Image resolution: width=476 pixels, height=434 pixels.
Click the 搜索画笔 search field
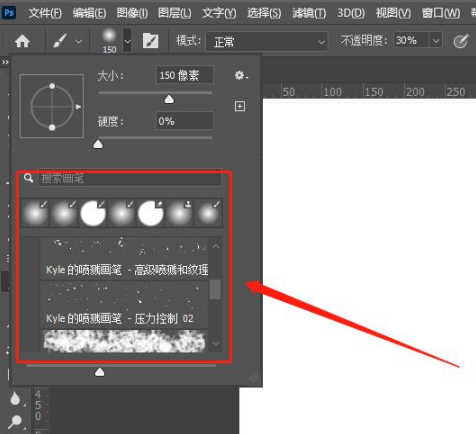(x=130, y=179)
